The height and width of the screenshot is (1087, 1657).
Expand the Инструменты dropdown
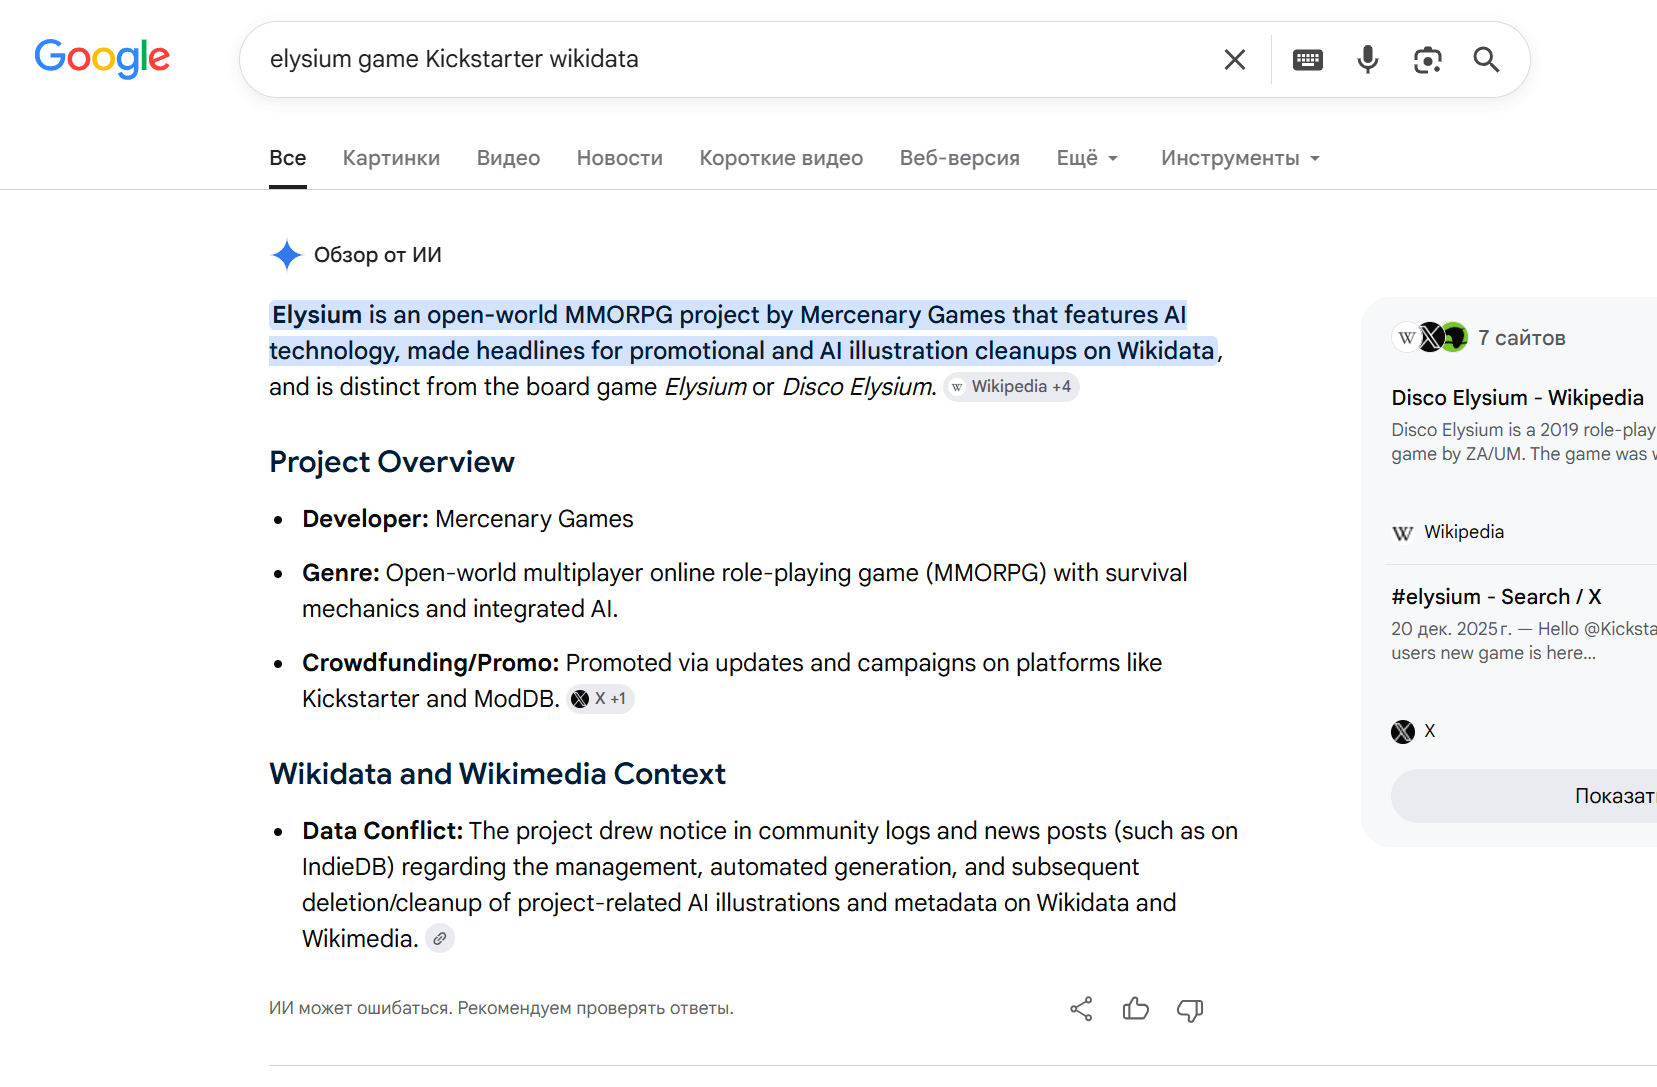pyautogui.click(x=1241, y=158)
